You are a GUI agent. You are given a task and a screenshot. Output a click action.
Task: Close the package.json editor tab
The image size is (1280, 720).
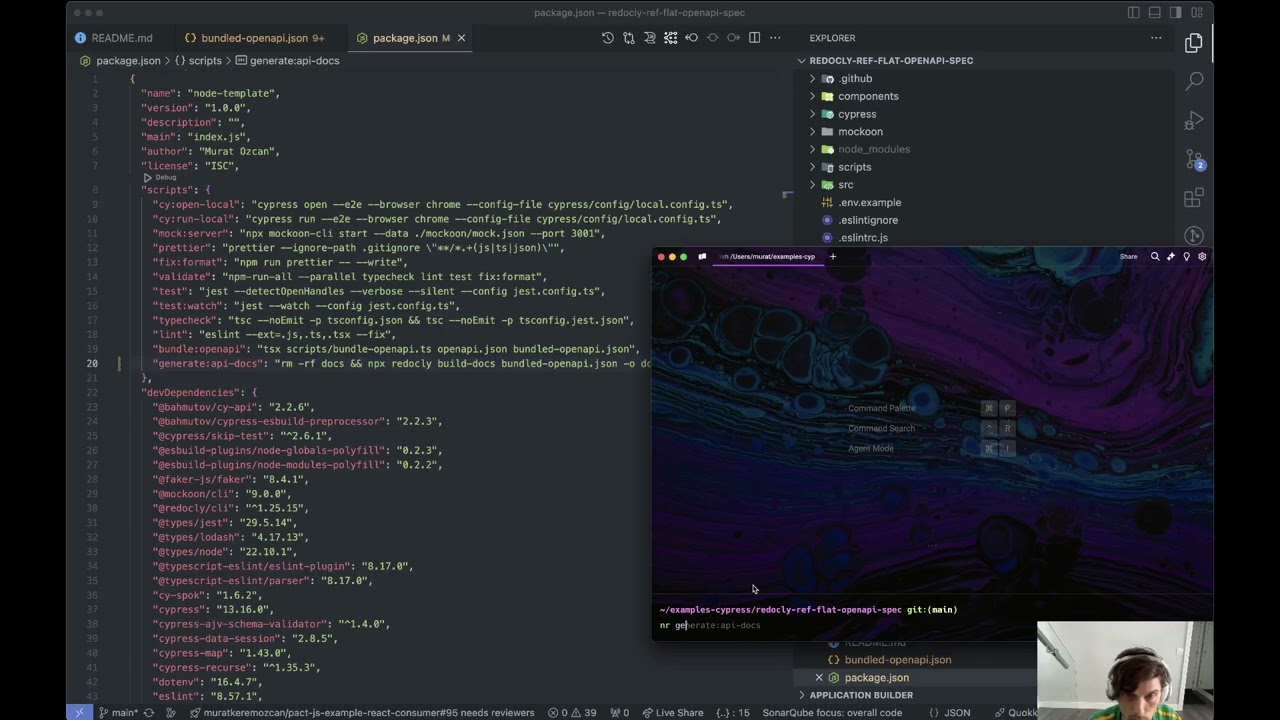point(461,38)
